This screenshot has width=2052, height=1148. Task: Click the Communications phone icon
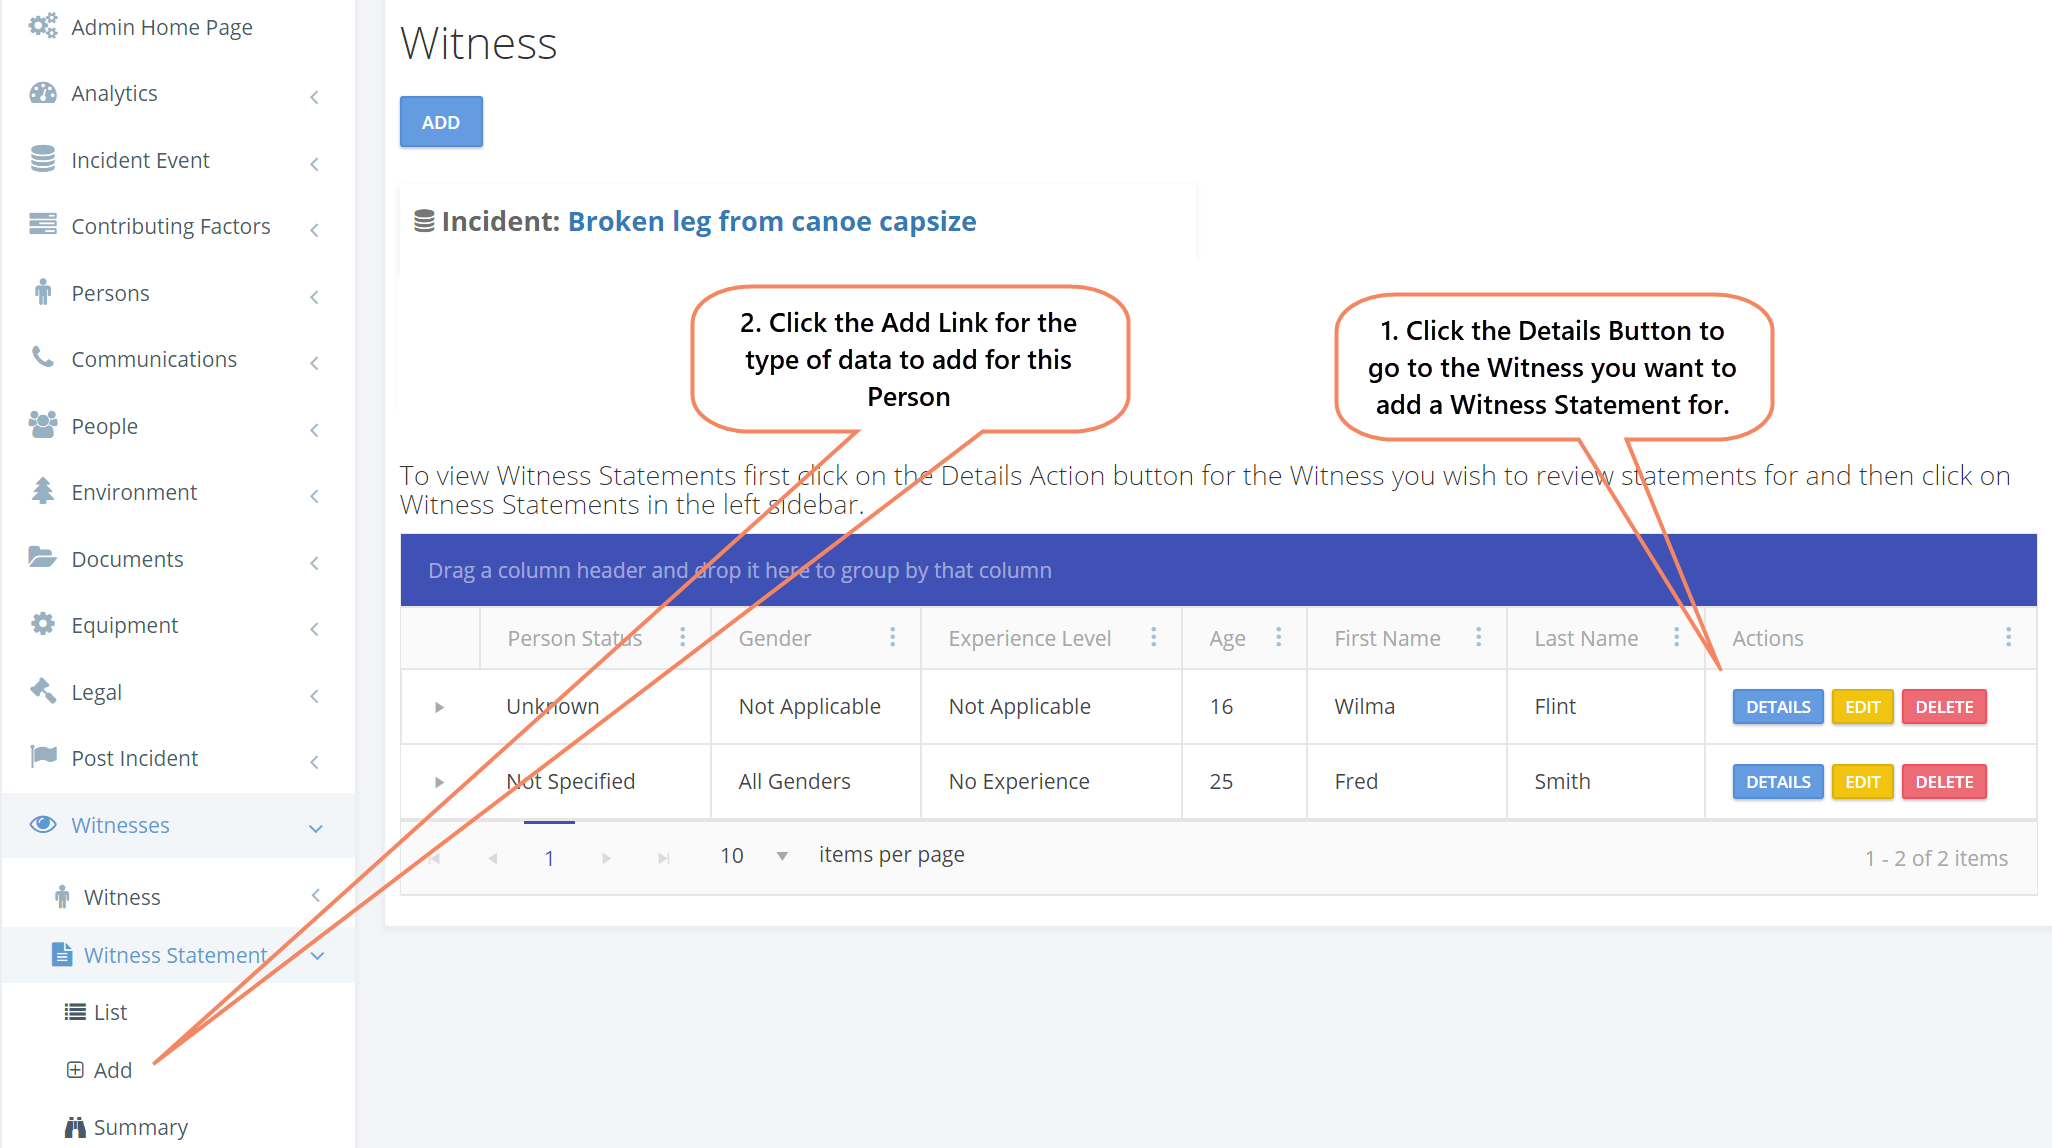coord(43,357)
